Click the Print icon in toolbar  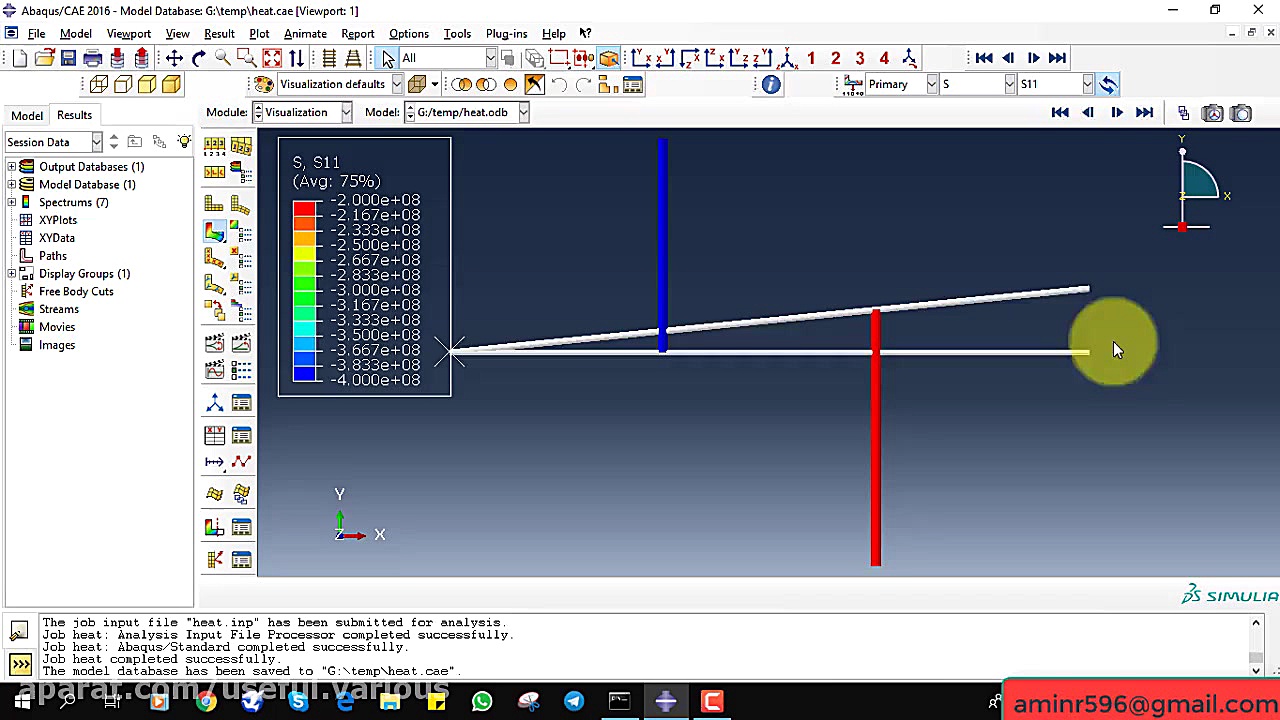pos(93,58)
